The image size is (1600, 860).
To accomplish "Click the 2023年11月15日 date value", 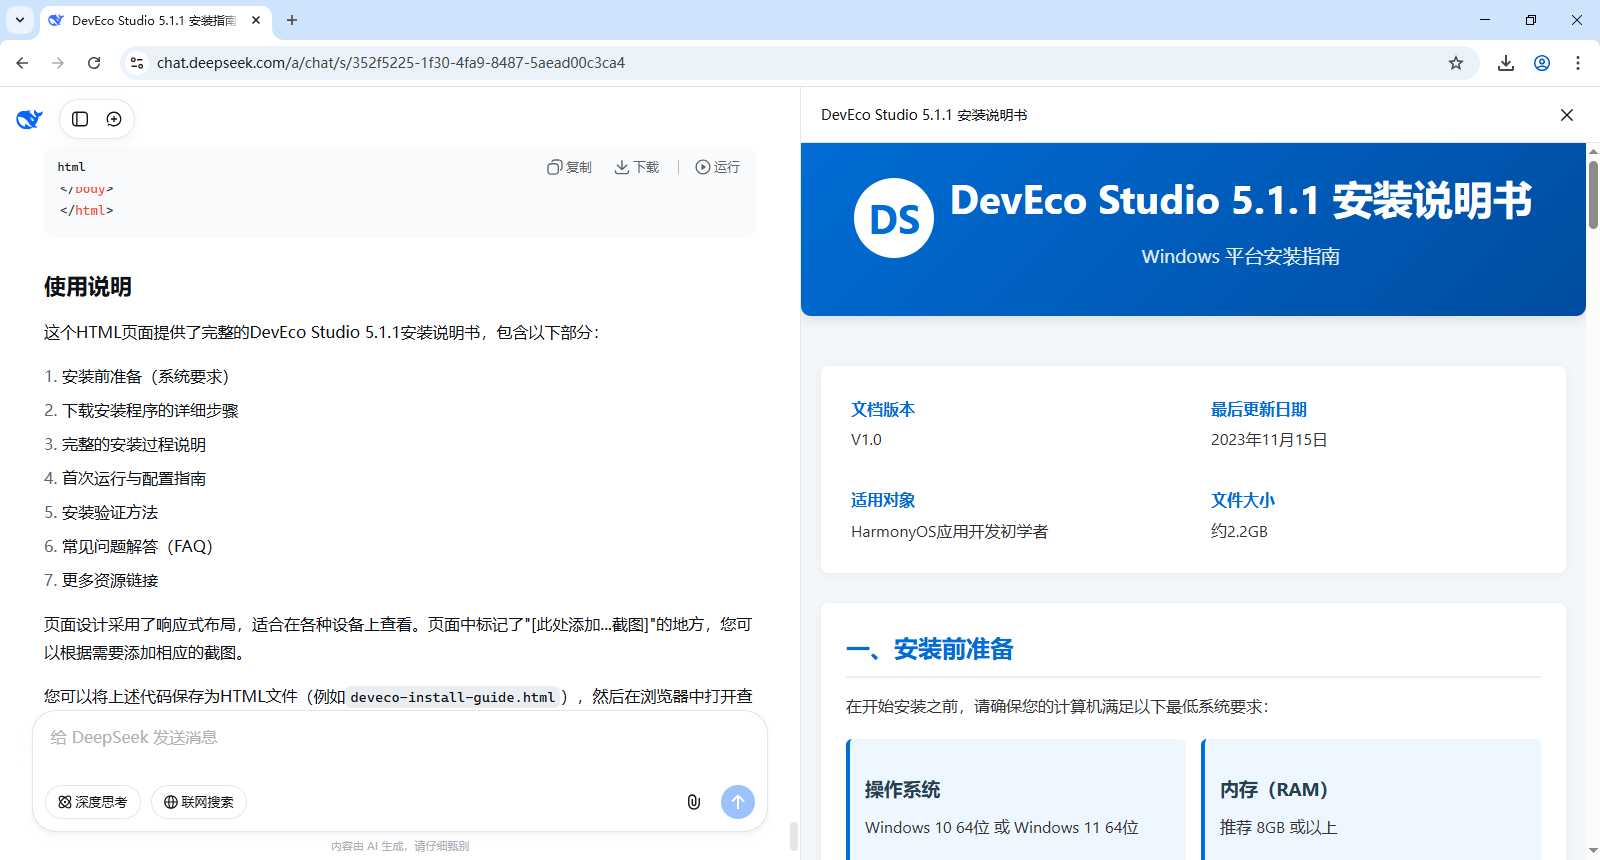I will pos(1269,440).
